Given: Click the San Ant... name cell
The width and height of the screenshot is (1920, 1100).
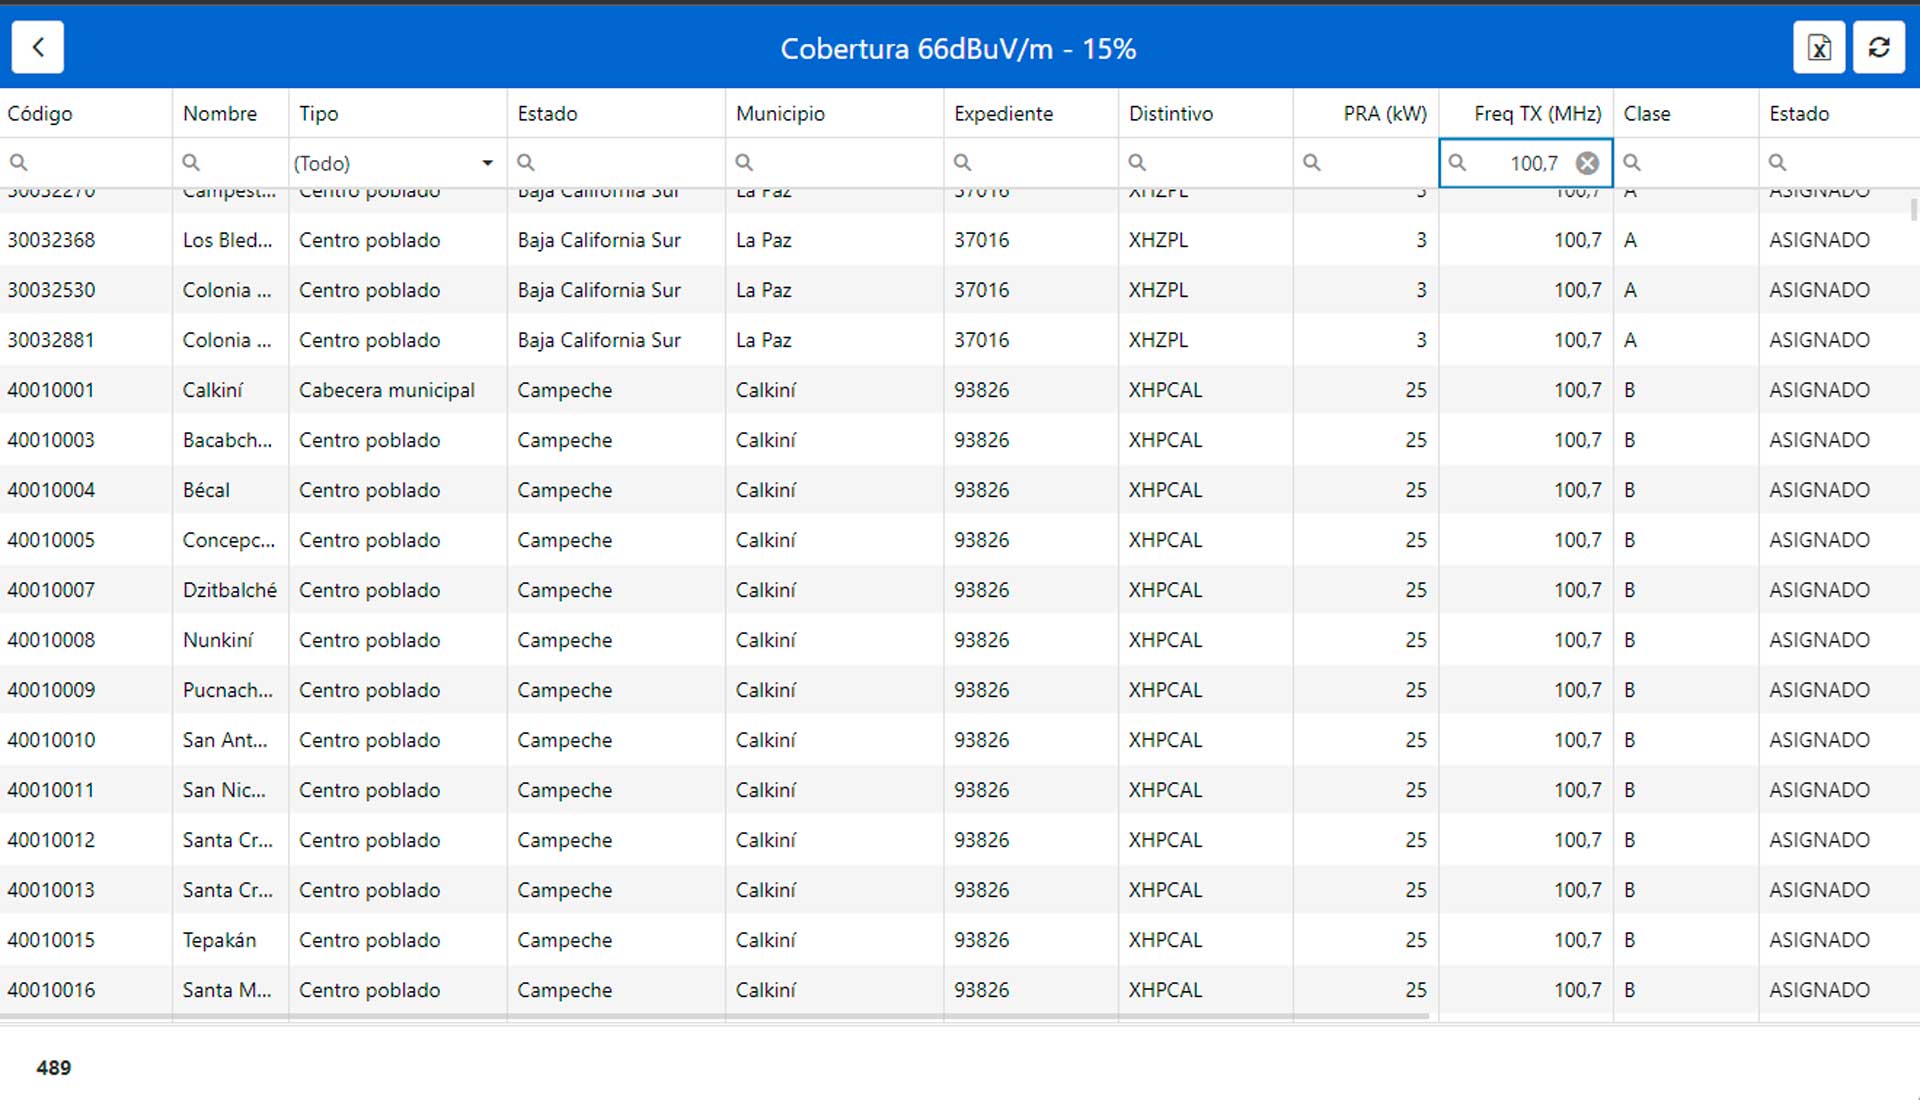Looking at the screenshot, I should tap(230, 740).
